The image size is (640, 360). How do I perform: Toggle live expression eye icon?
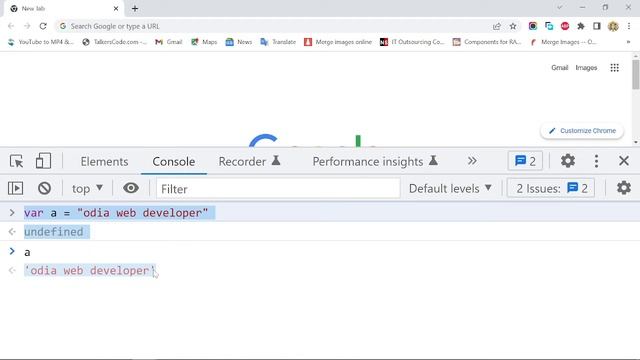pos(131,188)
